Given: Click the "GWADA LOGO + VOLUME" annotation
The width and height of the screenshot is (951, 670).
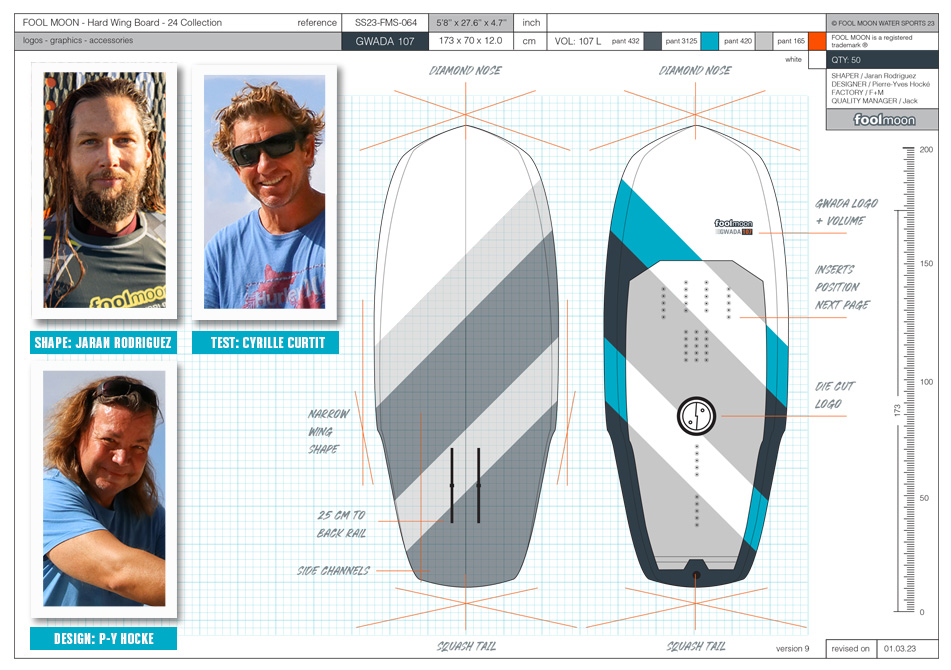Looking at the screenshot, I should [846, 212].
